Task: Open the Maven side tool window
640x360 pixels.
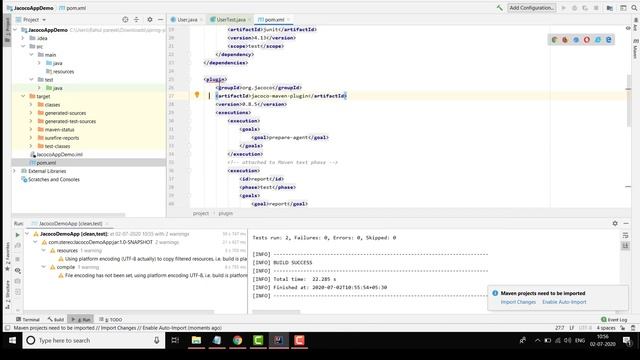Action: 636,49
